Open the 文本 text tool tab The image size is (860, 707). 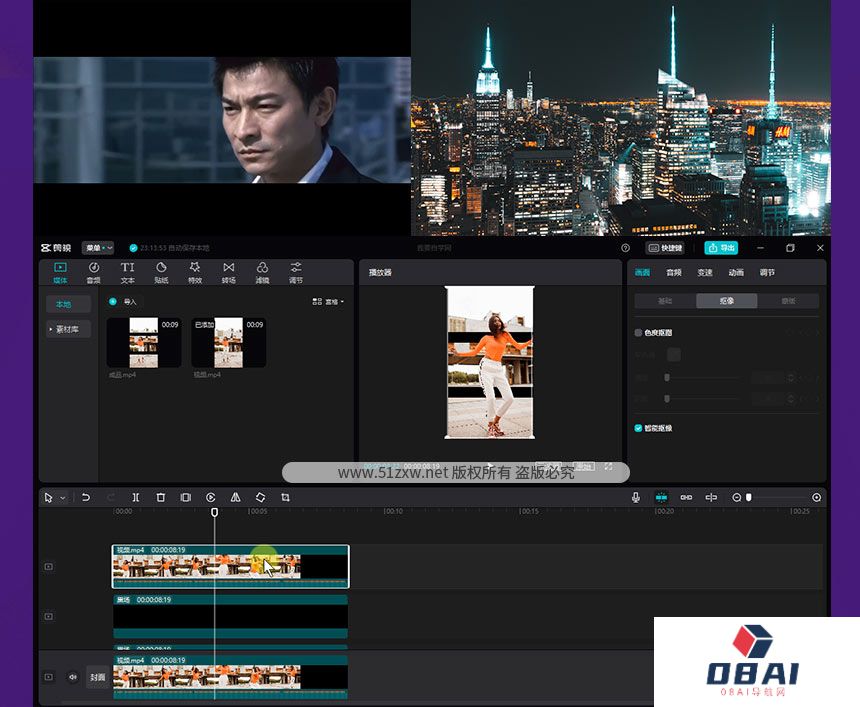tap(127, 273)
